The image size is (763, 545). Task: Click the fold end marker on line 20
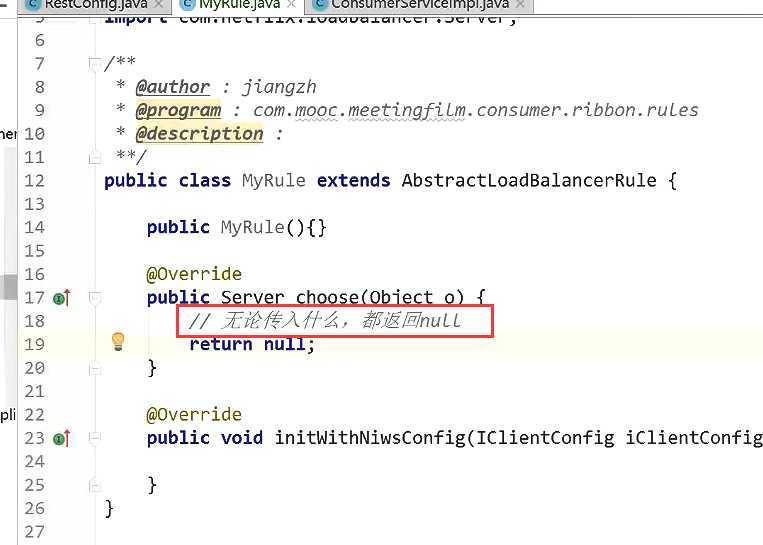pos(94,368)
